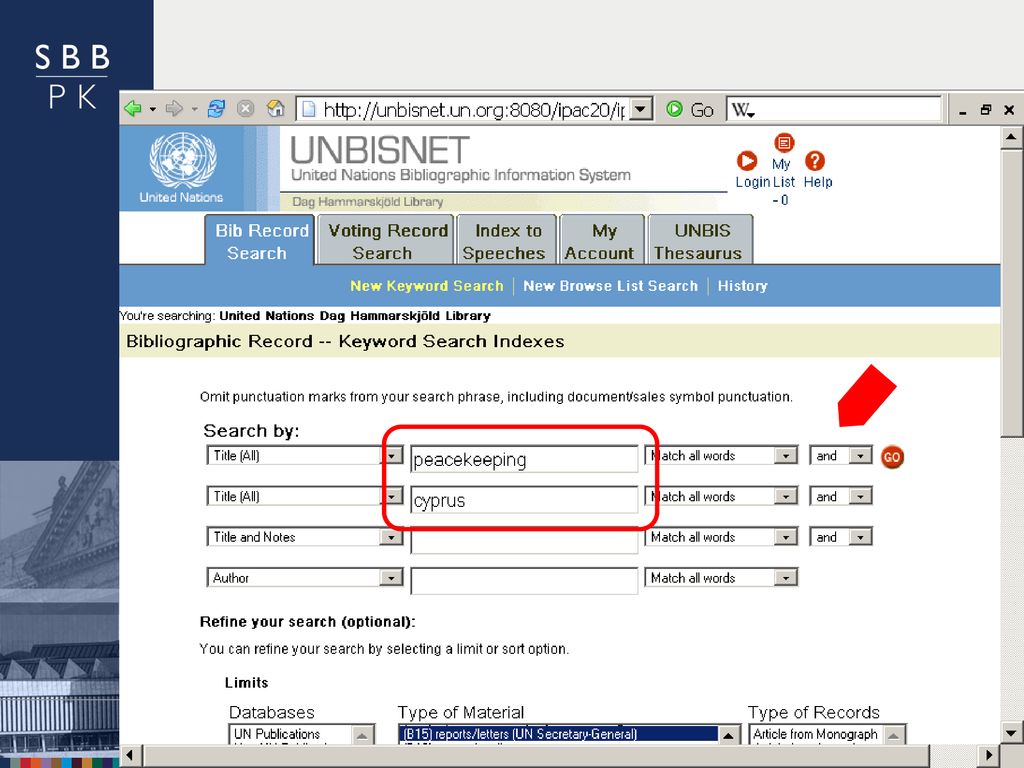Restore the browser window

[x=986, y=110]
